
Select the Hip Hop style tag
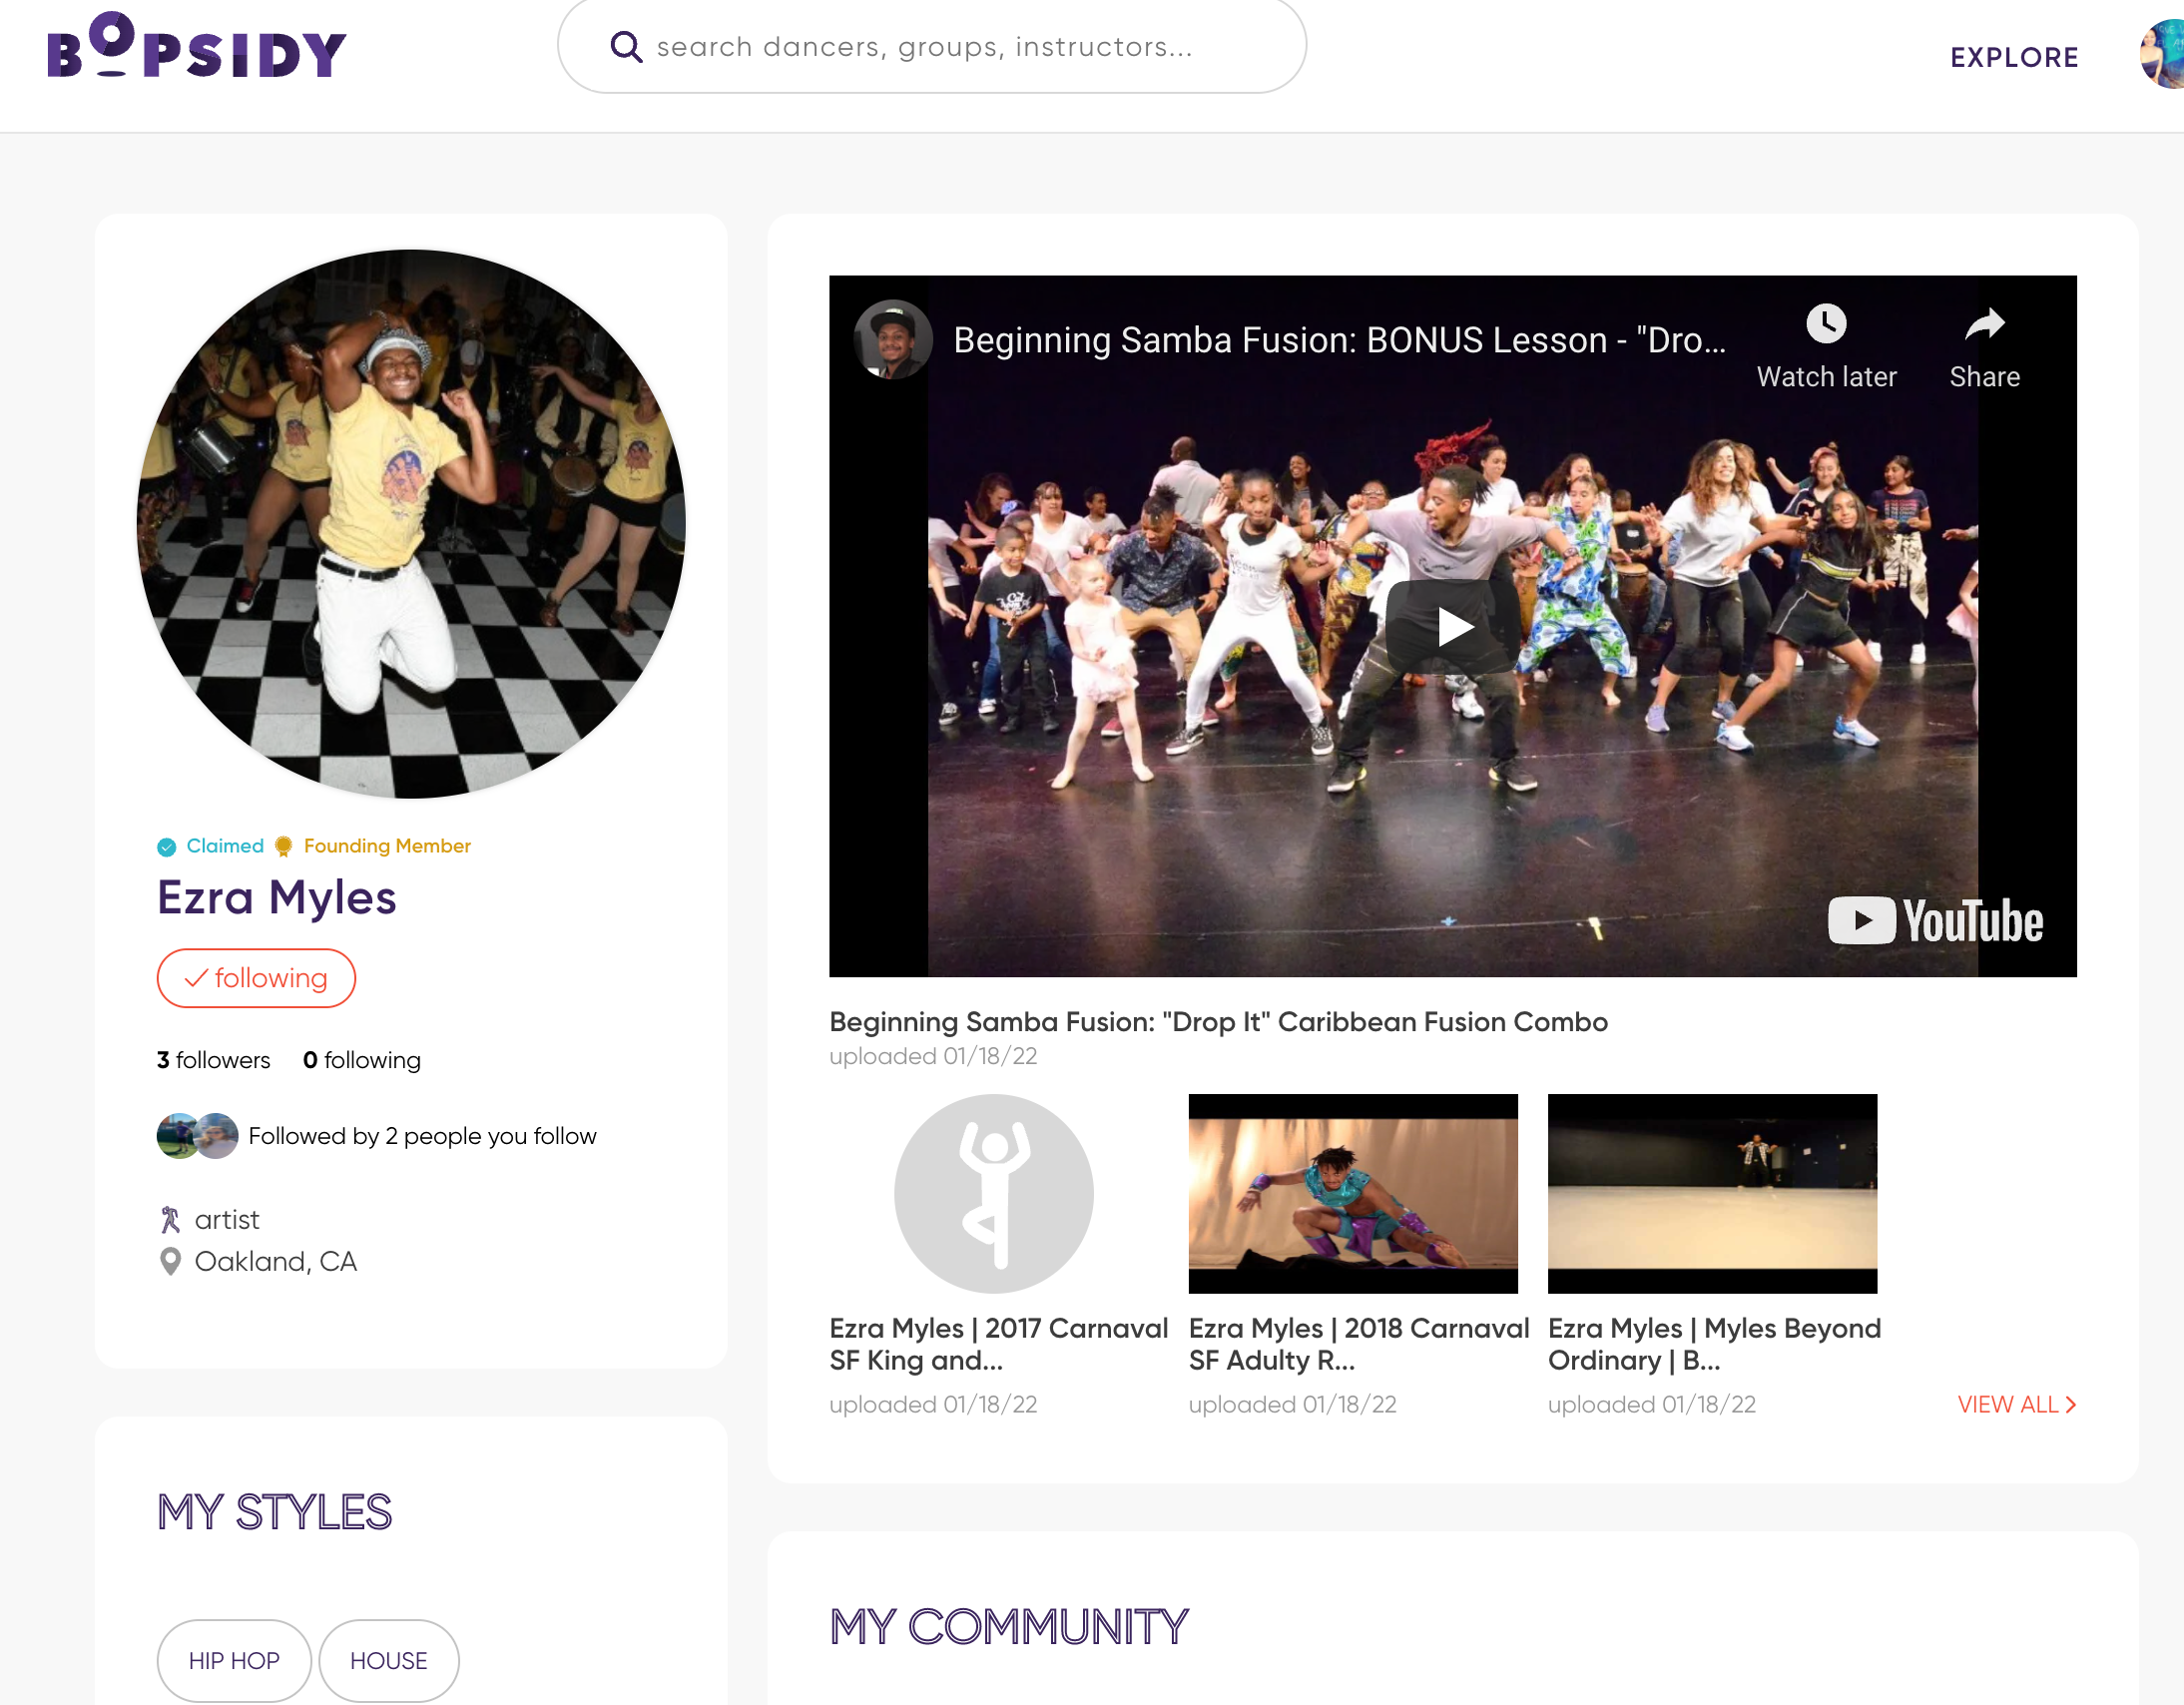point(234,1660)
